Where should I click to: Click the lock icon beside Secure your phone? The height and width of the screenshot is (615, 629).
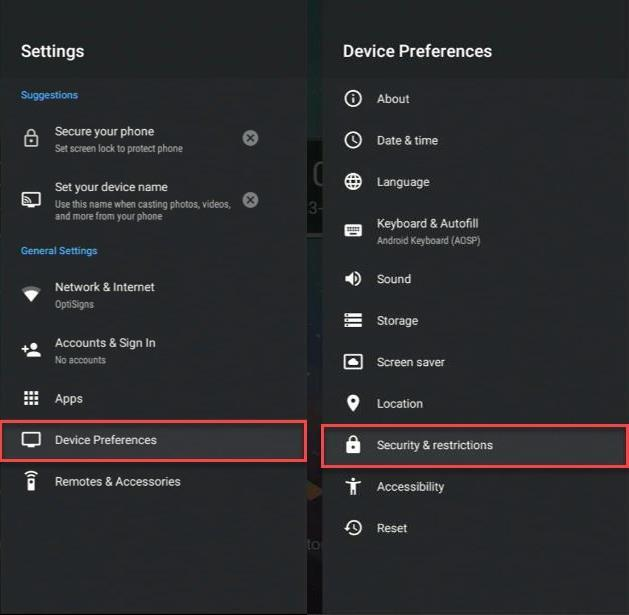[31, 139]
